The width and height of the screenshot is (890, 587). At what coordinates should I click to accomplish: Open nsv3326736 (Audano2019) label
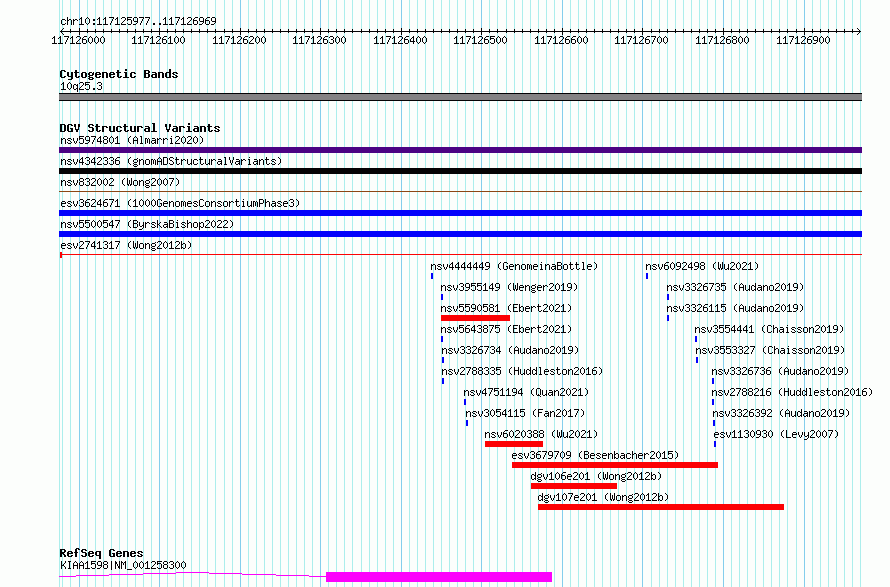pos(780,371)
